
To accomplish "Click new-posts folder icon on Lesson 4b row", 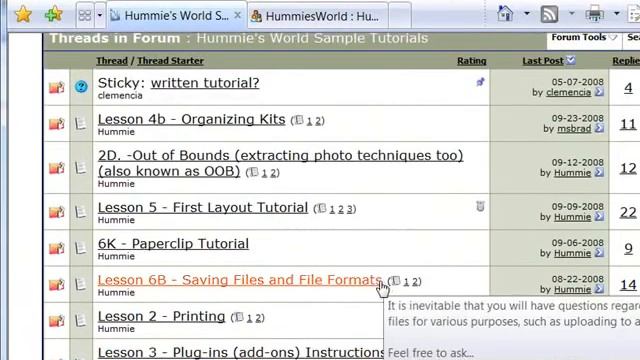I will (x=57, y=123).
